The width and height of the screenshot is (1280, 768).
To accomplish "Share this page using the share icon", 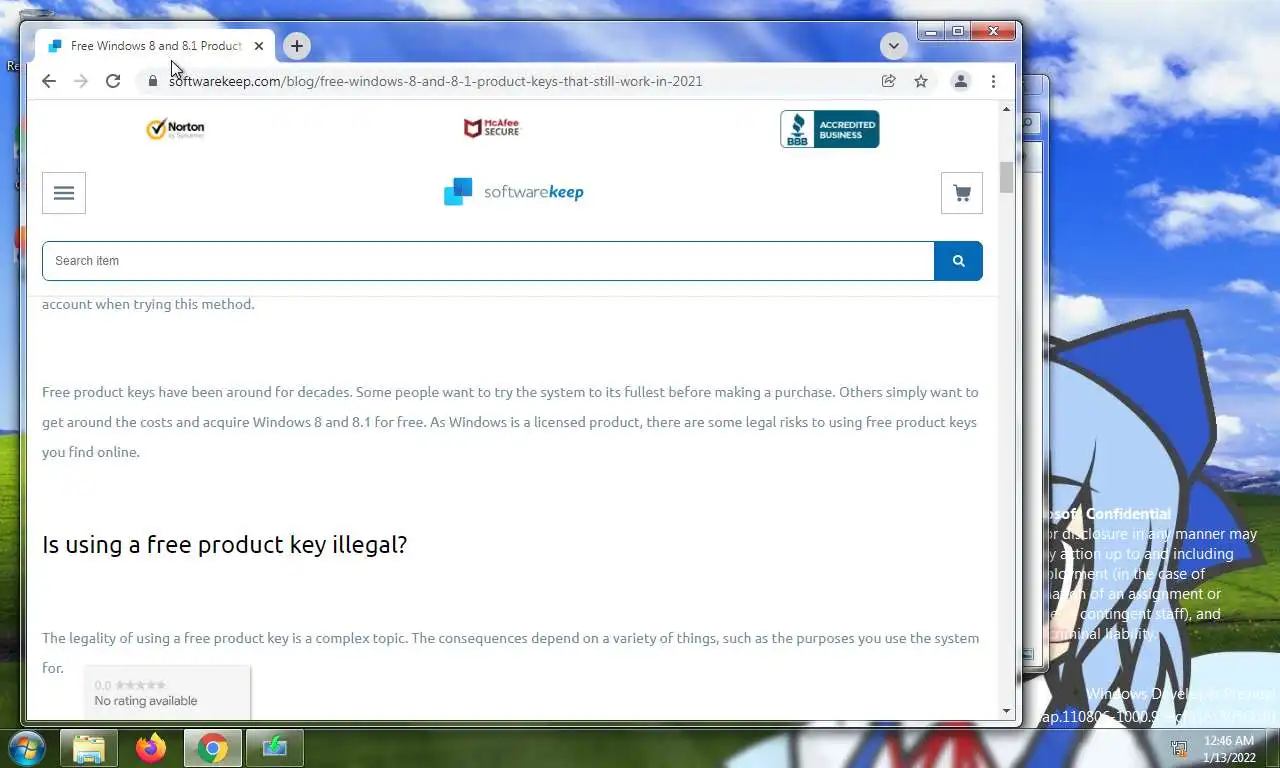I will pyautogui.click(x=888, y=81).
